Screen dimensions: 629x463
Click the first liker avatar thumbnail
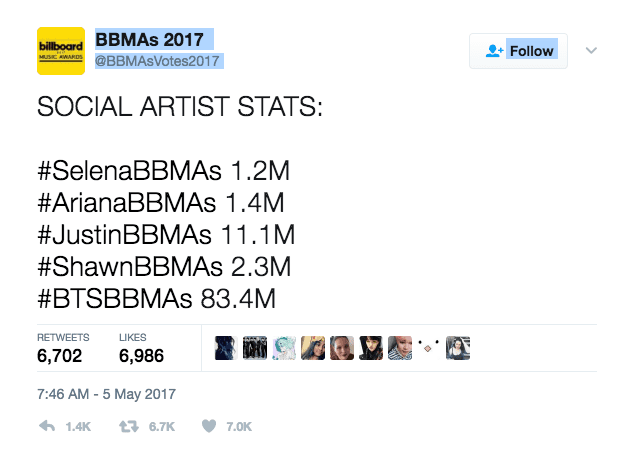click(226, 348)
